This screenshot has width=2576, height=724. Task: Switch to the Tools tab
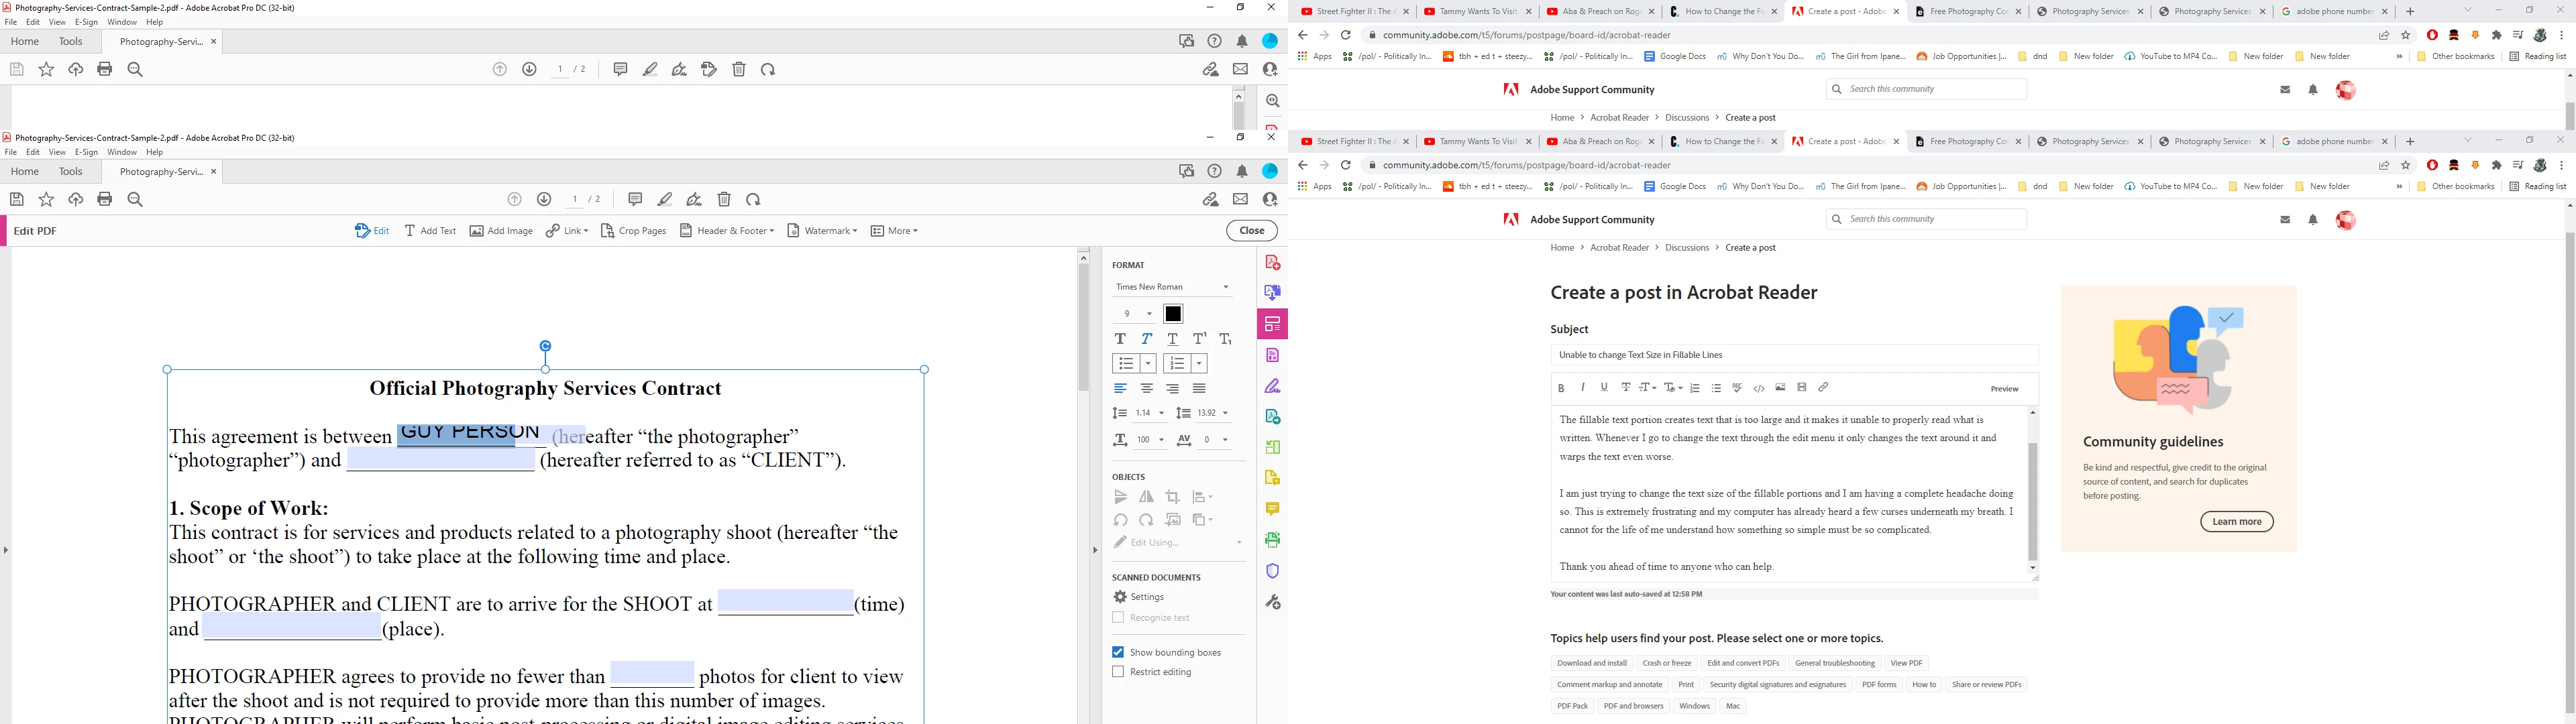click(x=71, y=172)
